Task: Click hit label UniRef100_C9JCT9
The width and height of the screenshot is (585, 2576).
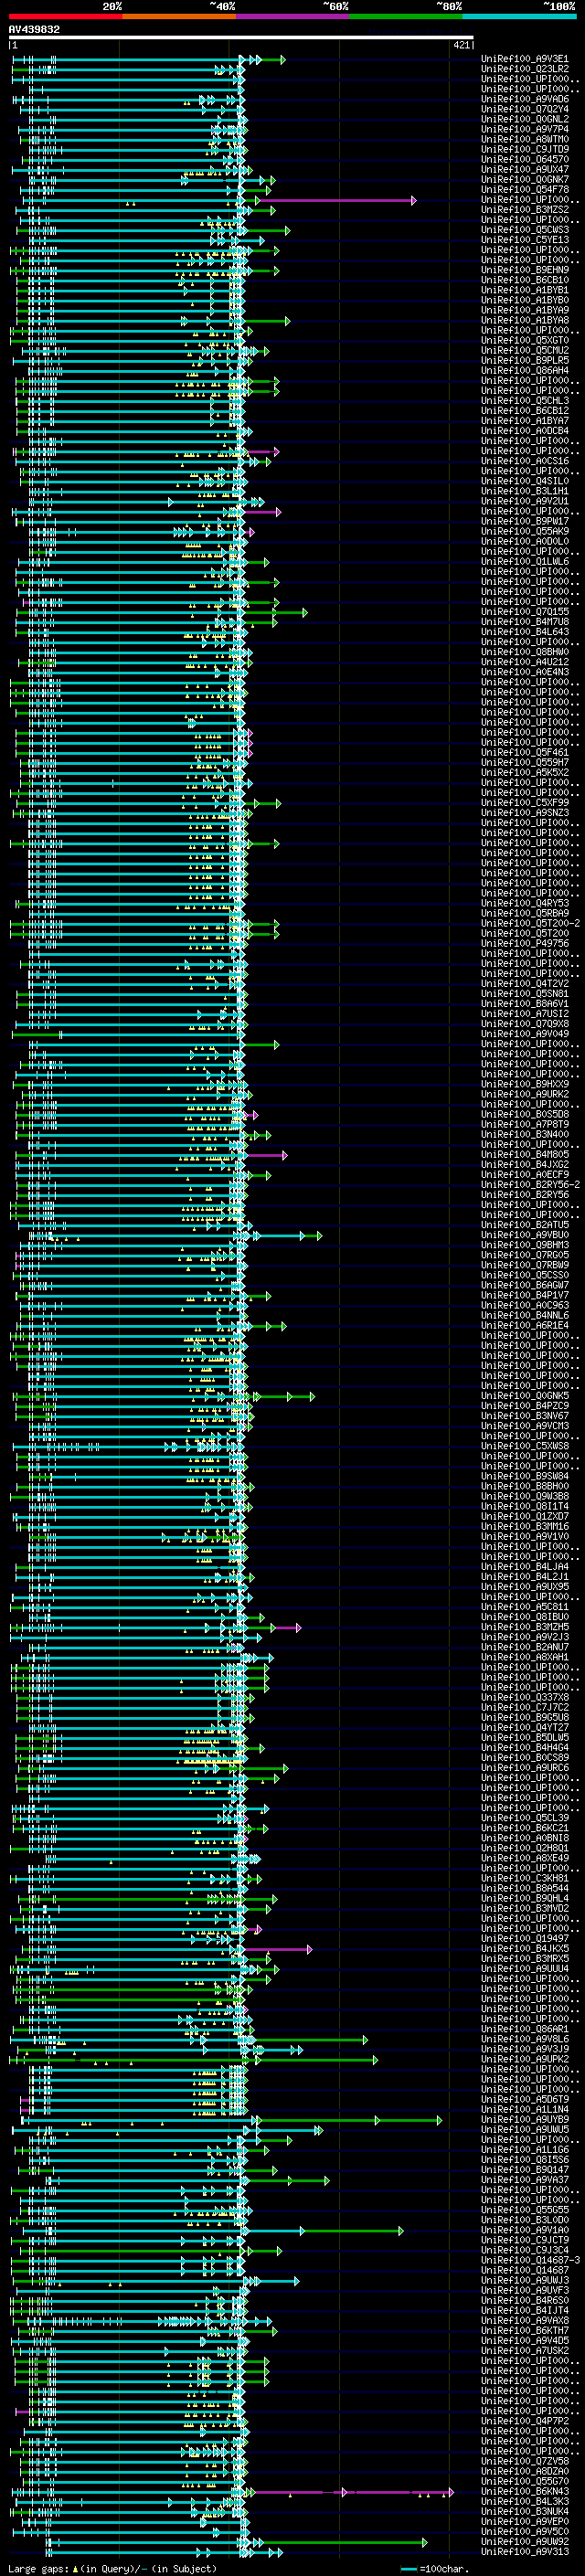Action: coord(525,2241)
